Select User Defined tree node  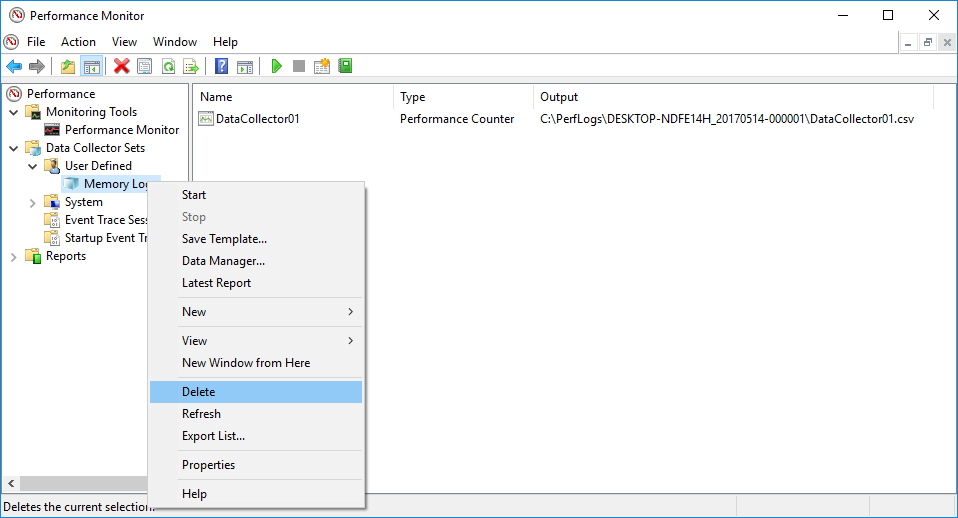[98, 166]
